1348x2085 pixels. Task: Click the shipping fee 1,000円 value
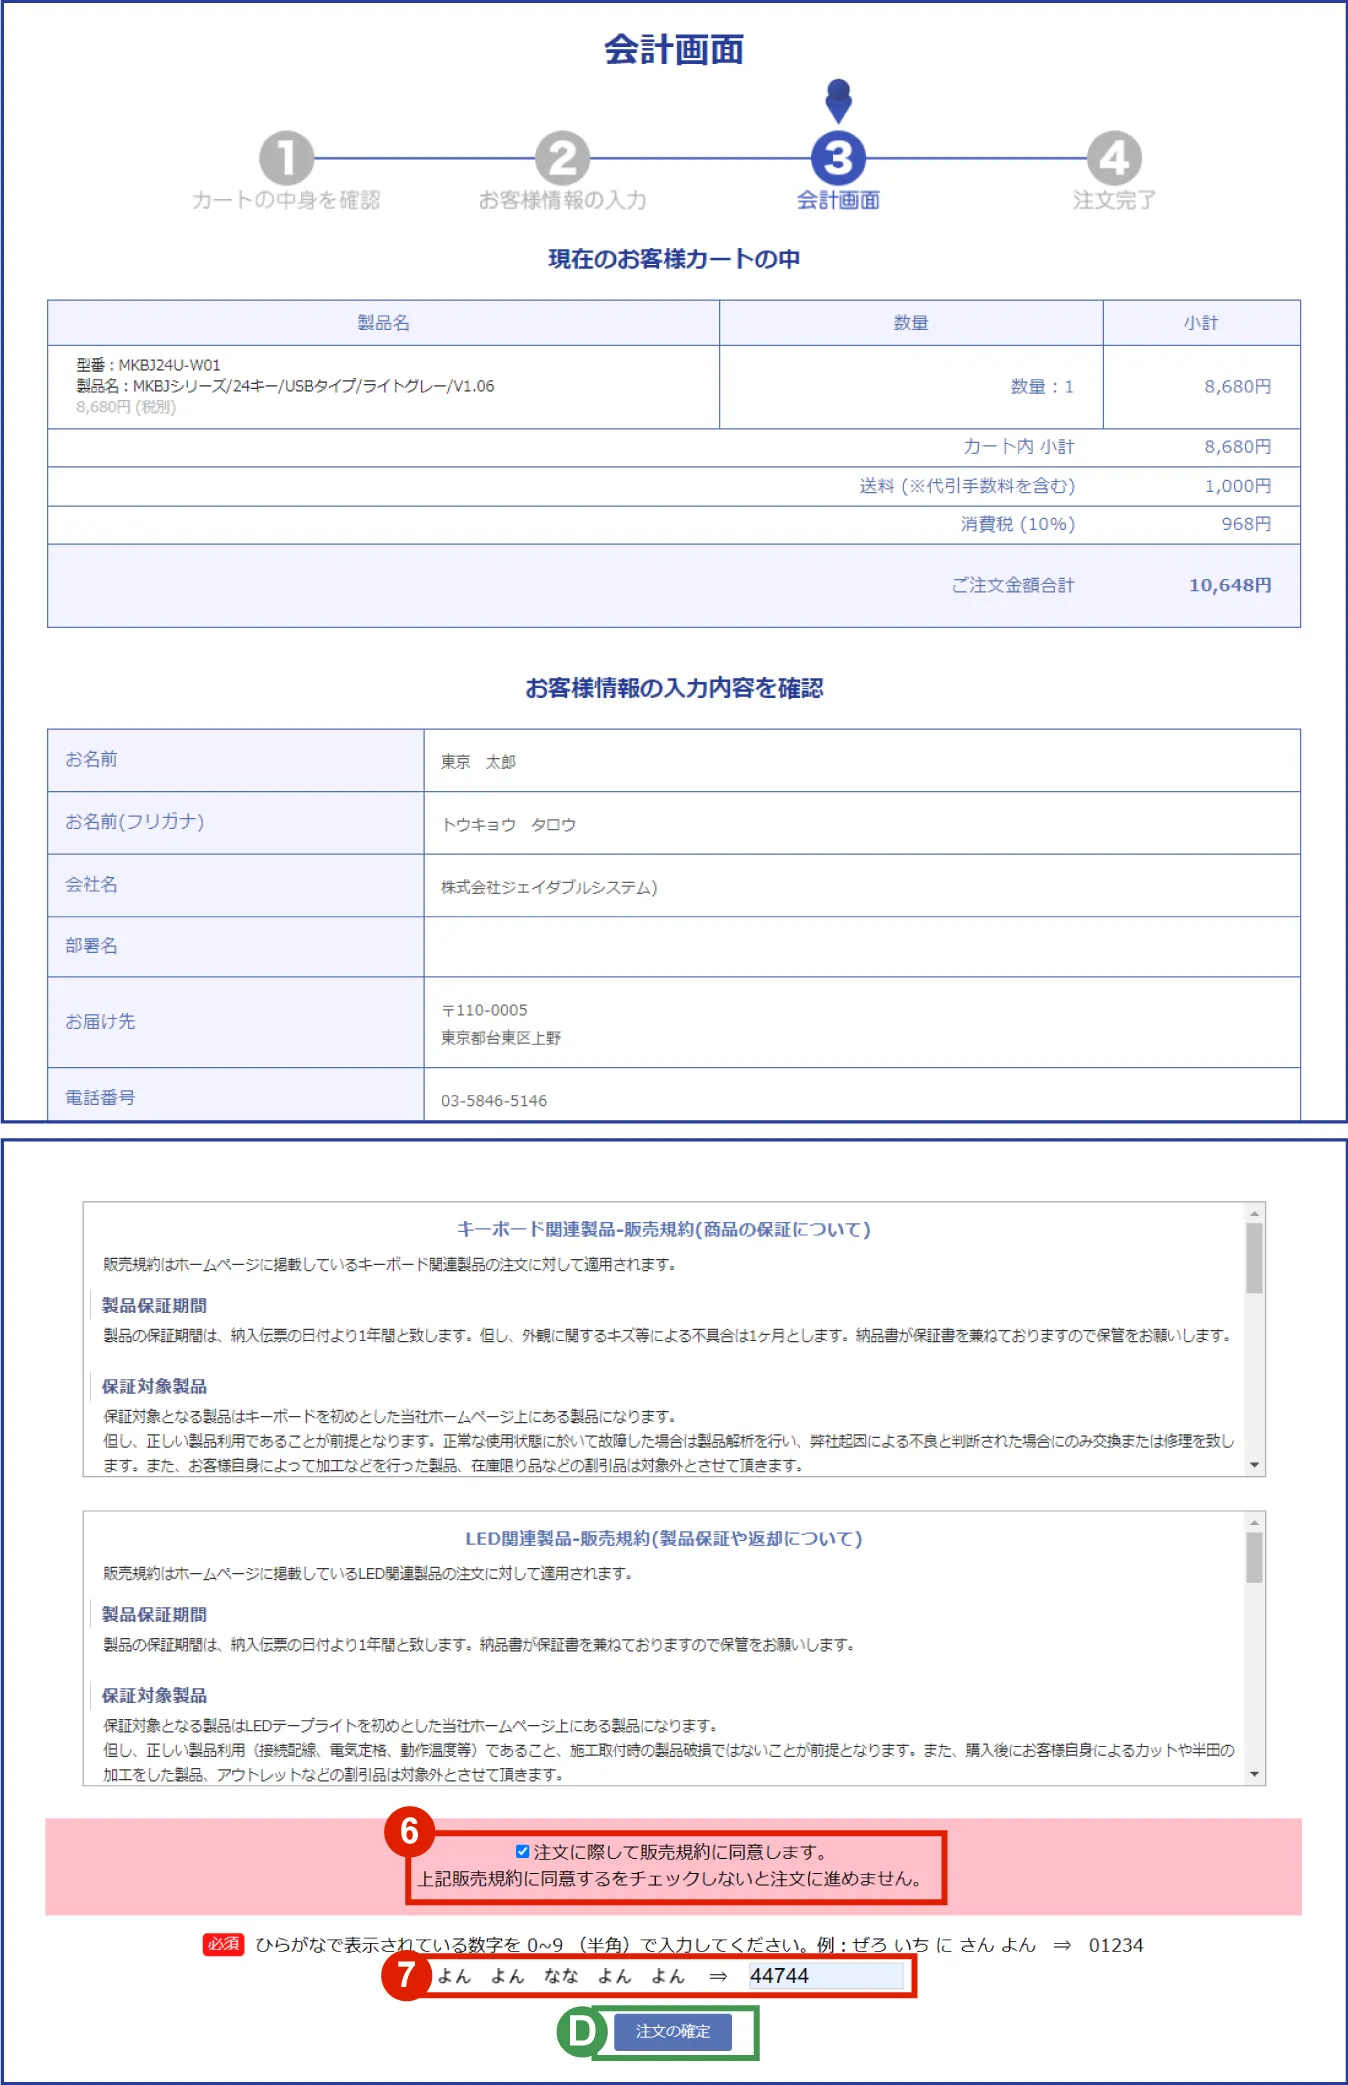point(1238,486)
